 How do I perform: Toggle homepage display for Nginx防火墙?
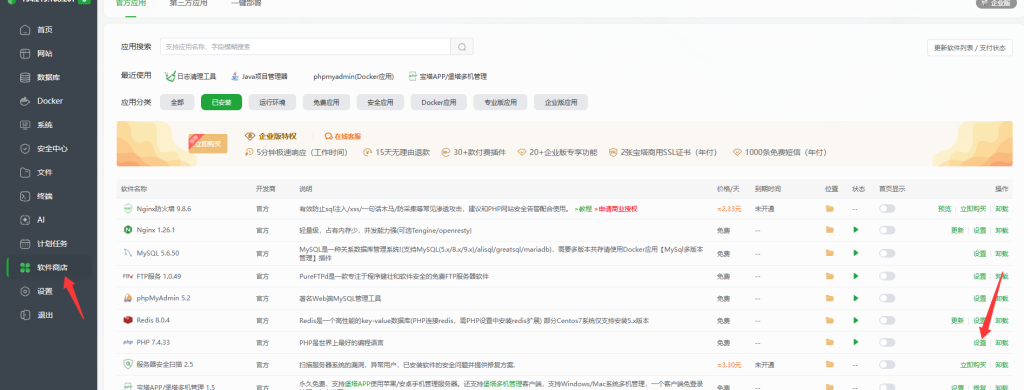[x=887, y=208]
